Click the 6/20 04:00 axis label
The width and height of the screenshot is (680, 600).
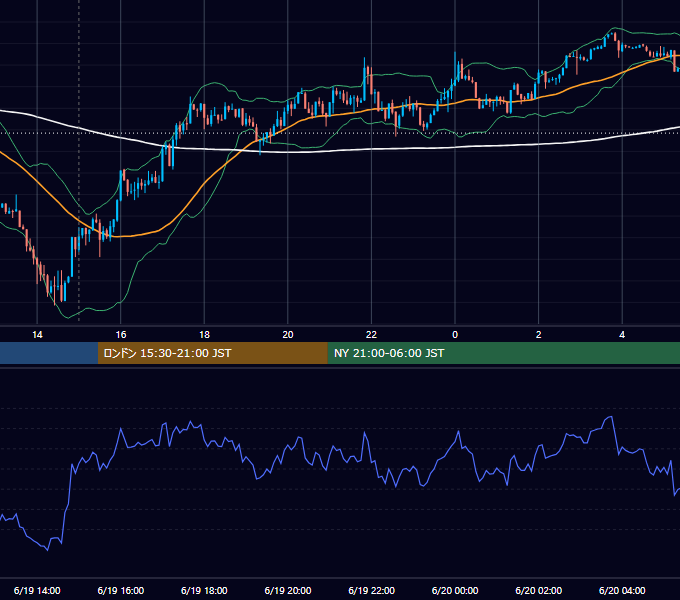pos(622,590)
